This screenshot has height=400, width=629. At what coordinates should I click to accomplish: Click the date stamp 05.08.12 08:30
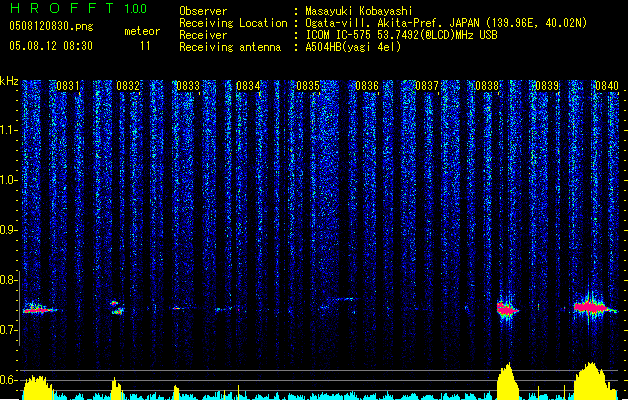(x=51, y=46)
